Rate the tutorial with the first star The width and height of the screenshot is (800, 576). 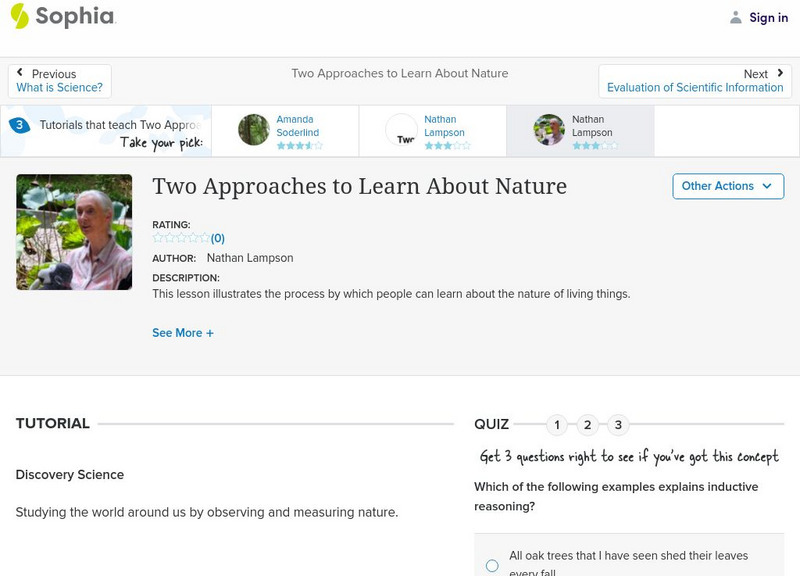155,238
